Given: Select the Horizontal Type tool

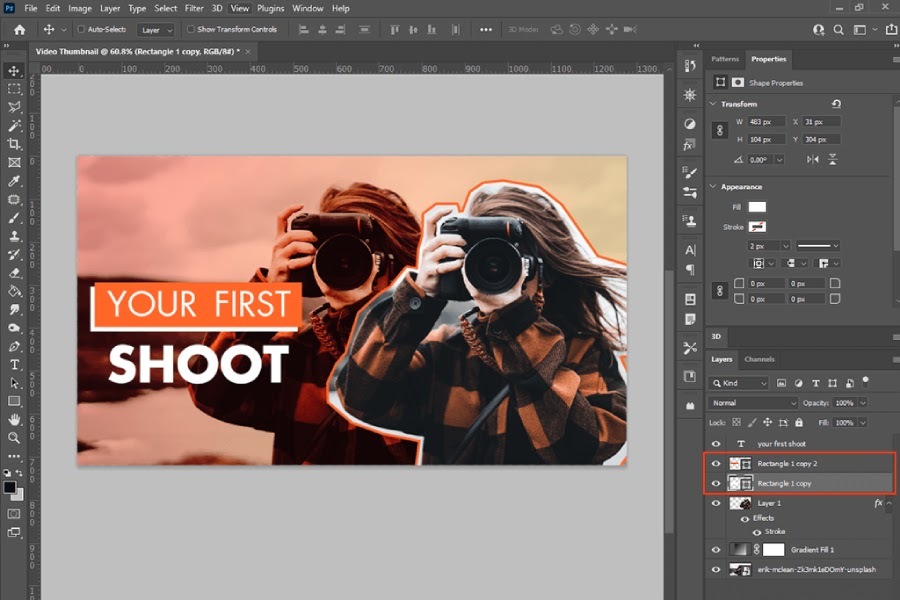Looking at the screenshot, I should tap(14, 365).
